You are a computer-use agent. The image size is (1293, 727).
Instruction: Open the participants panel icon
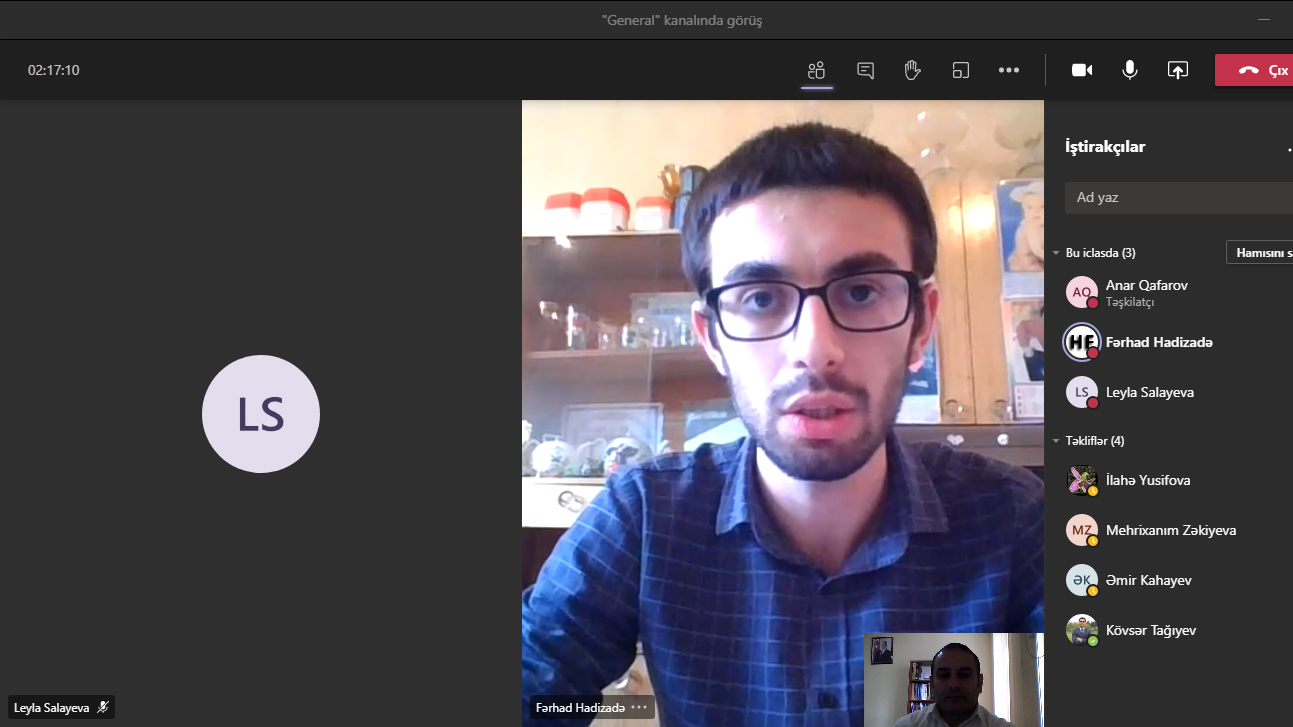point(817,70)
